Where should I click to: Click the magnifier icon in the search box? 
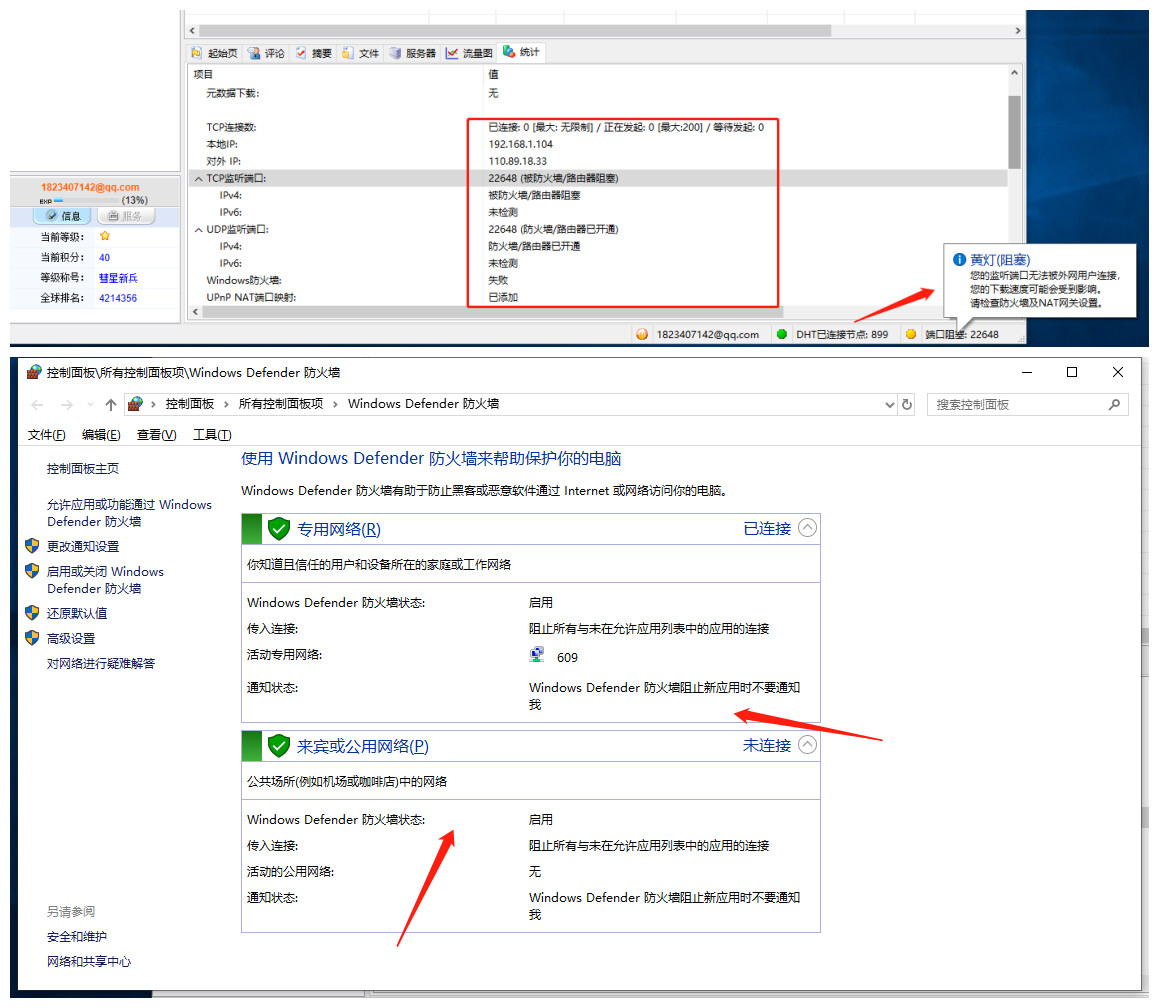pyautogui.click(x=1114, y=405)
